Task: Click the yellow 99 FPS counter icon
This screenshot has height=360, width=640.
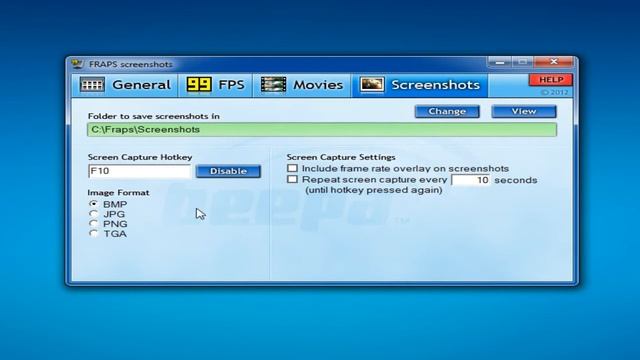Action: (x=199, y=85)
